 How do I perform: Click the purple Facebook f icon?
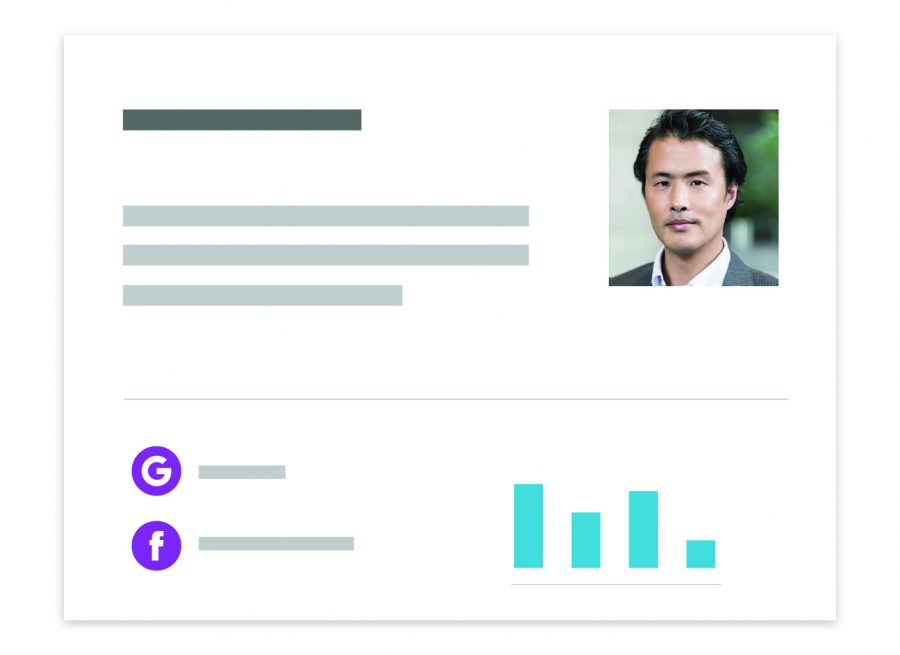click(156, 545)
